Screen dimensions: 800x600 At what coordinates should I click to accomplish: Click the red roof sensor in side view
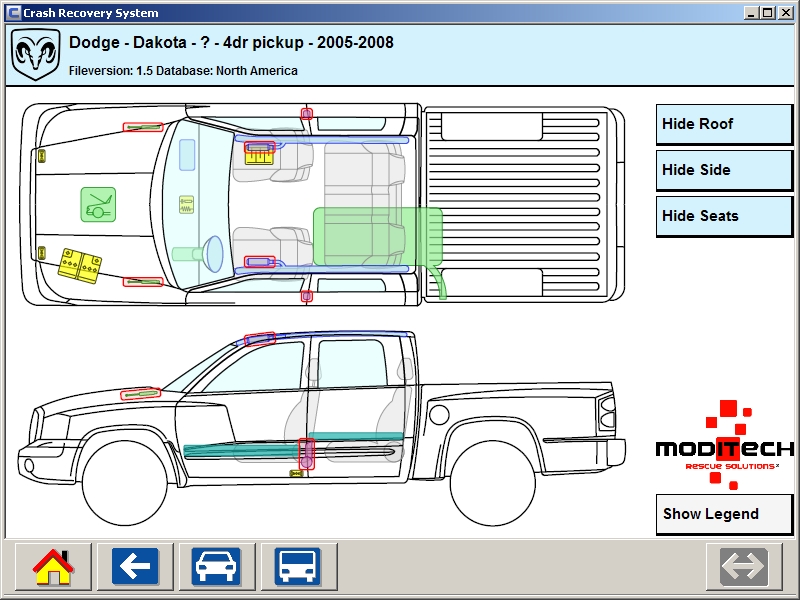point(259,339)
